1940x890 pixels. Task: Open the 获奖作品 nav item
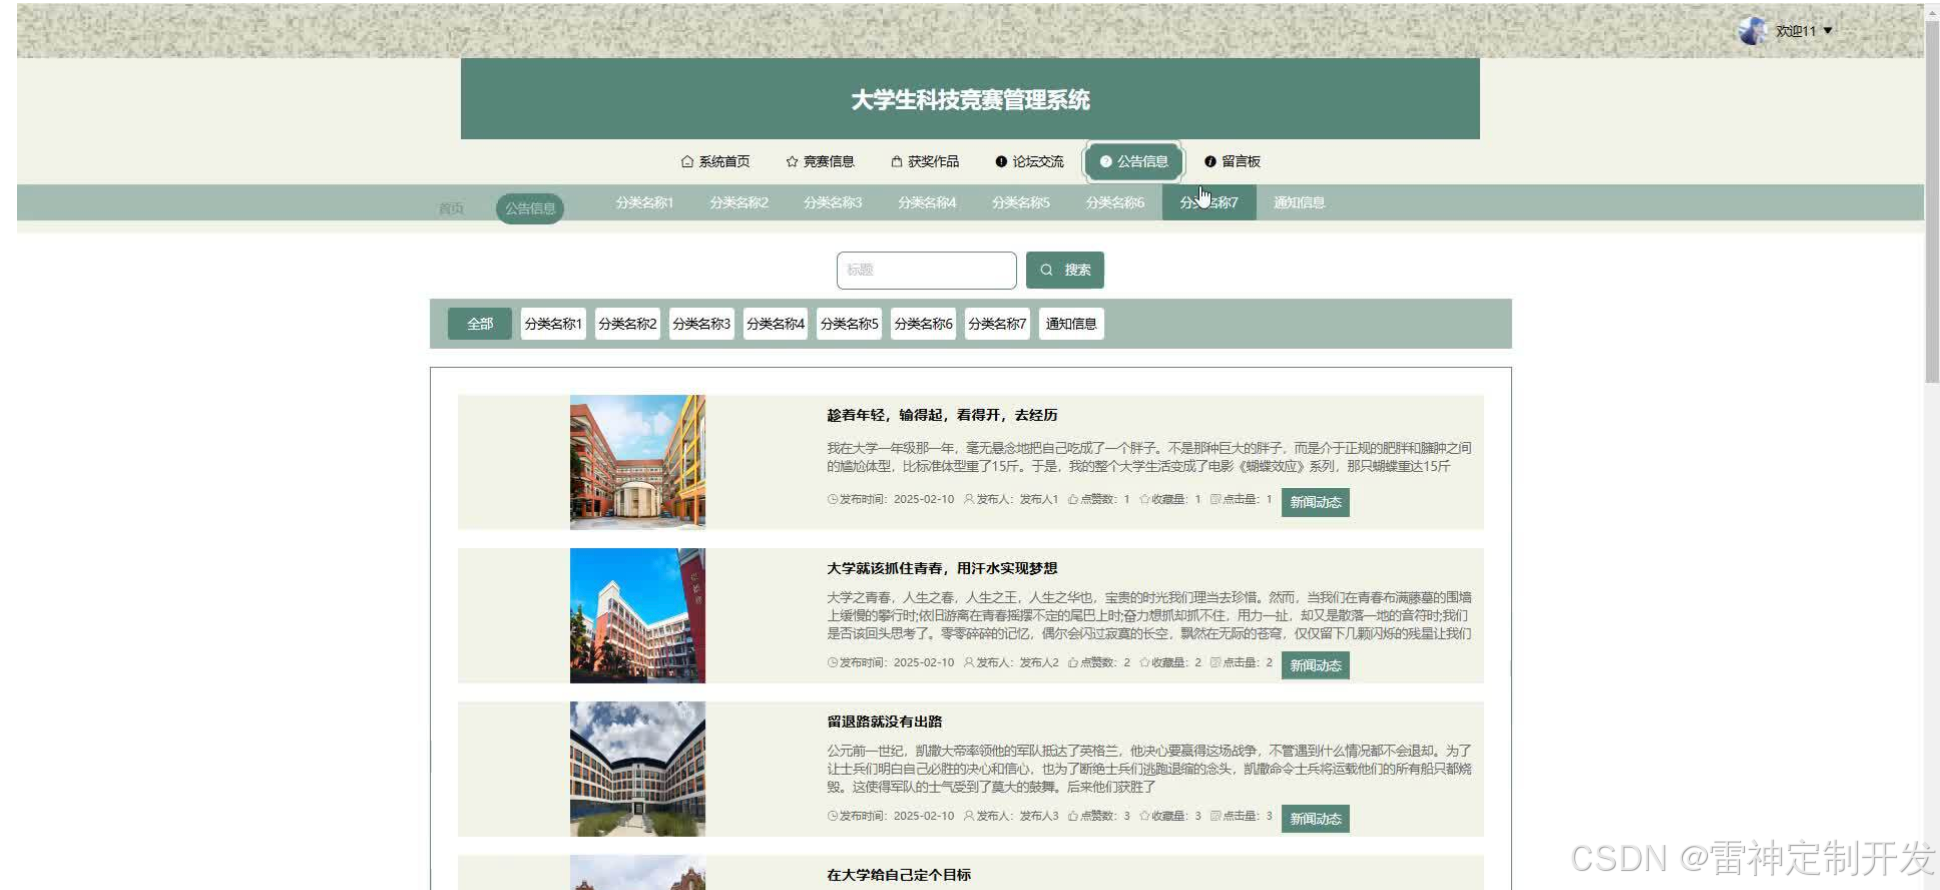[x=925, y=161]
